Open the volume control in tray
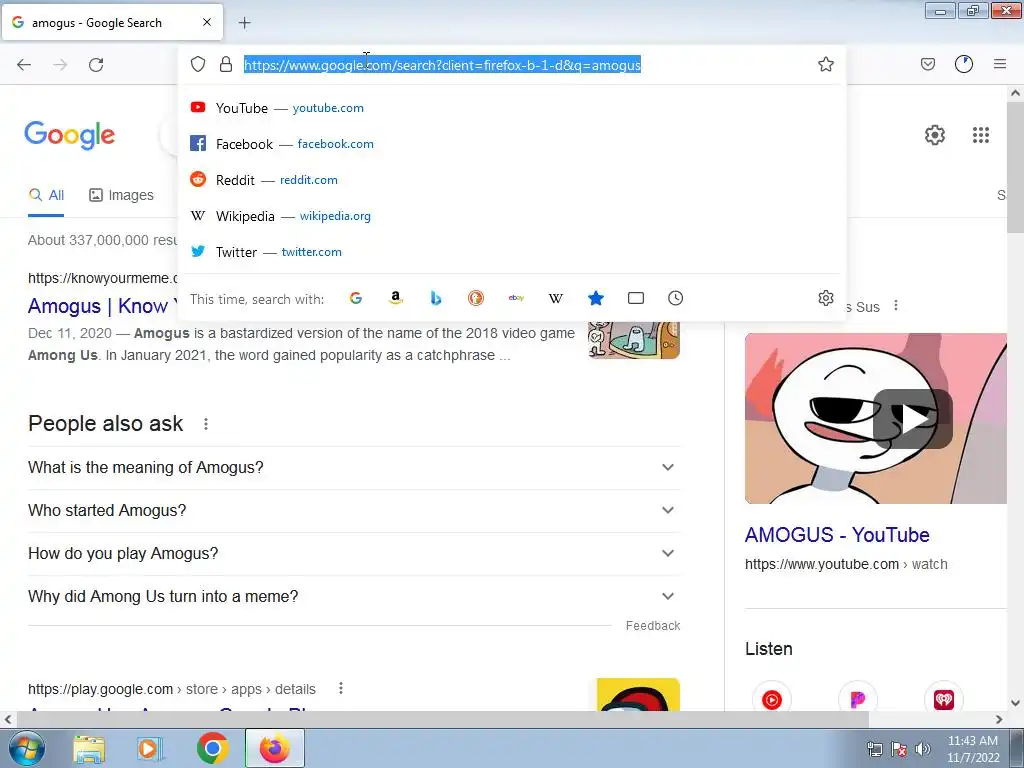The width and height of the screenshot is (1024, 768). click(922, 749)
